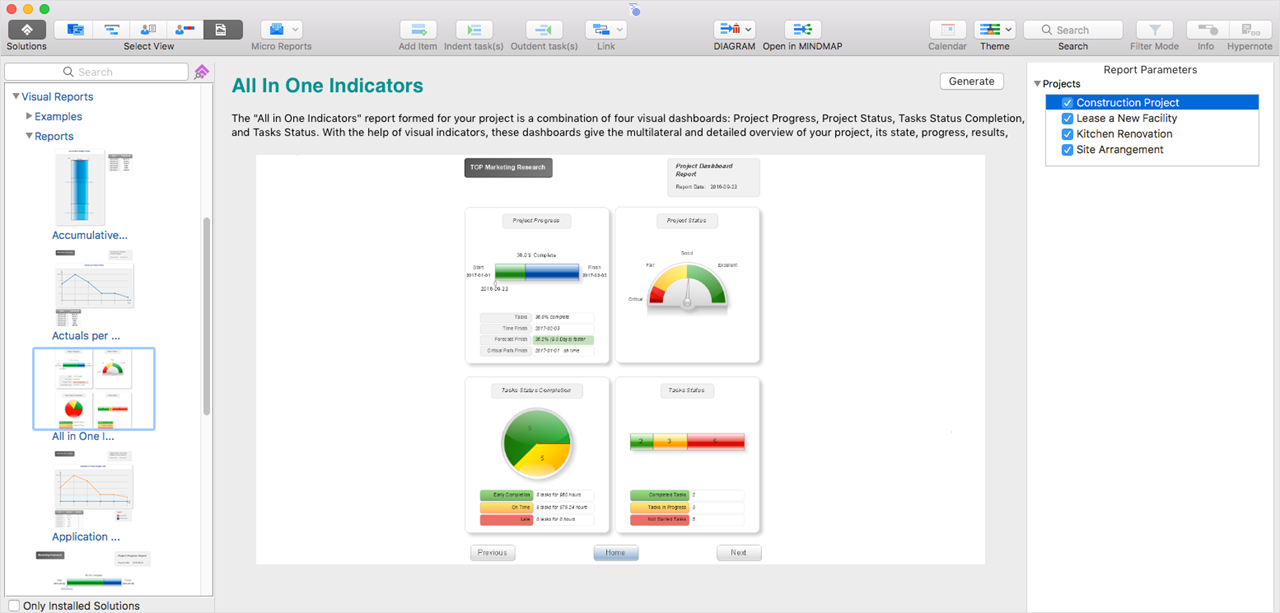Uncheck the Construction Project checkbox
This screenshot has height=613, width=1280.
[x=1068, y=103]
